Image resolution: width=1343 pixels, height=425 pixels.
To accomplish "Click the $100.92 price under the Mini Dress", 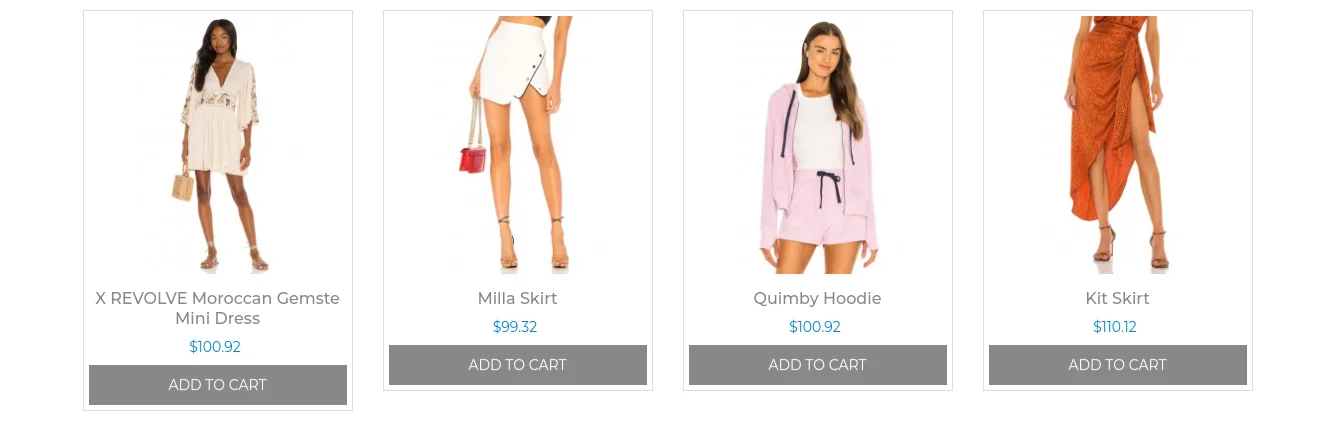I will [x=215, y=347].
